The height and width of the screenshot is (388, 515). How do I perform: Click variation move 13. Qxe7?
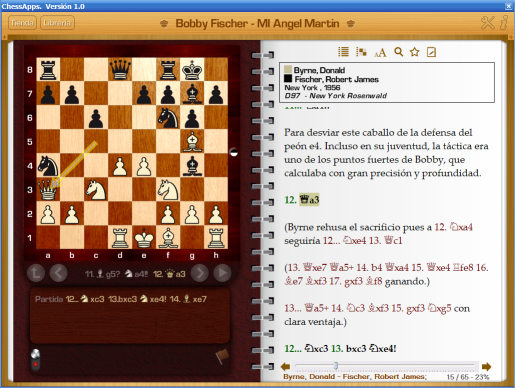pos(307,268)
